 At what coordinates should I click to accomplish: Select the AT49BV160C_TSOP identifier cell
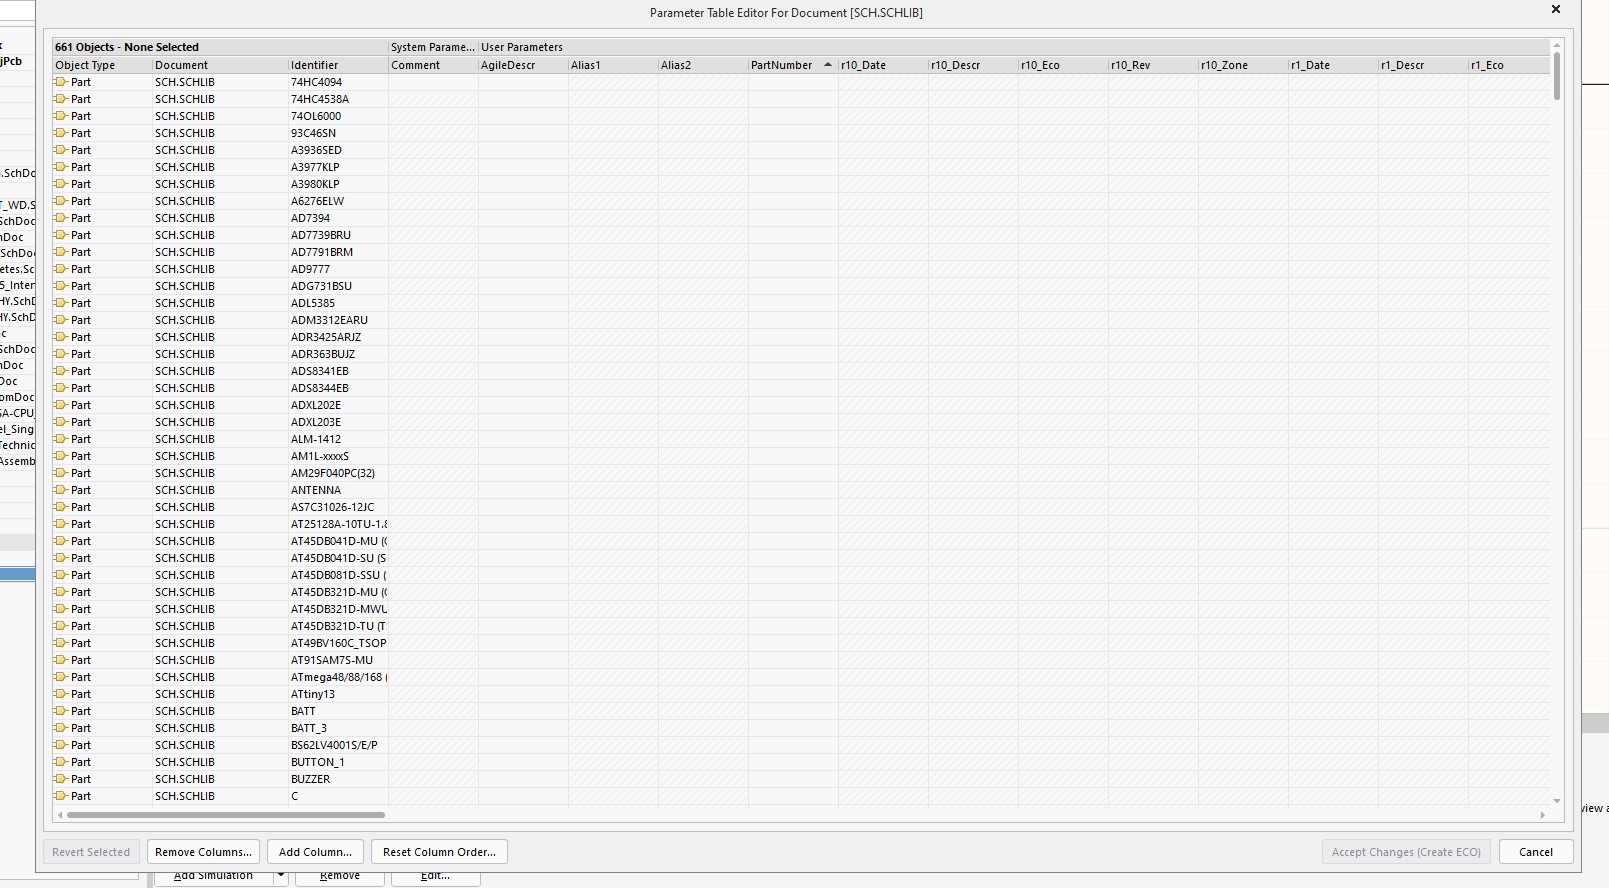coord(338,643)
